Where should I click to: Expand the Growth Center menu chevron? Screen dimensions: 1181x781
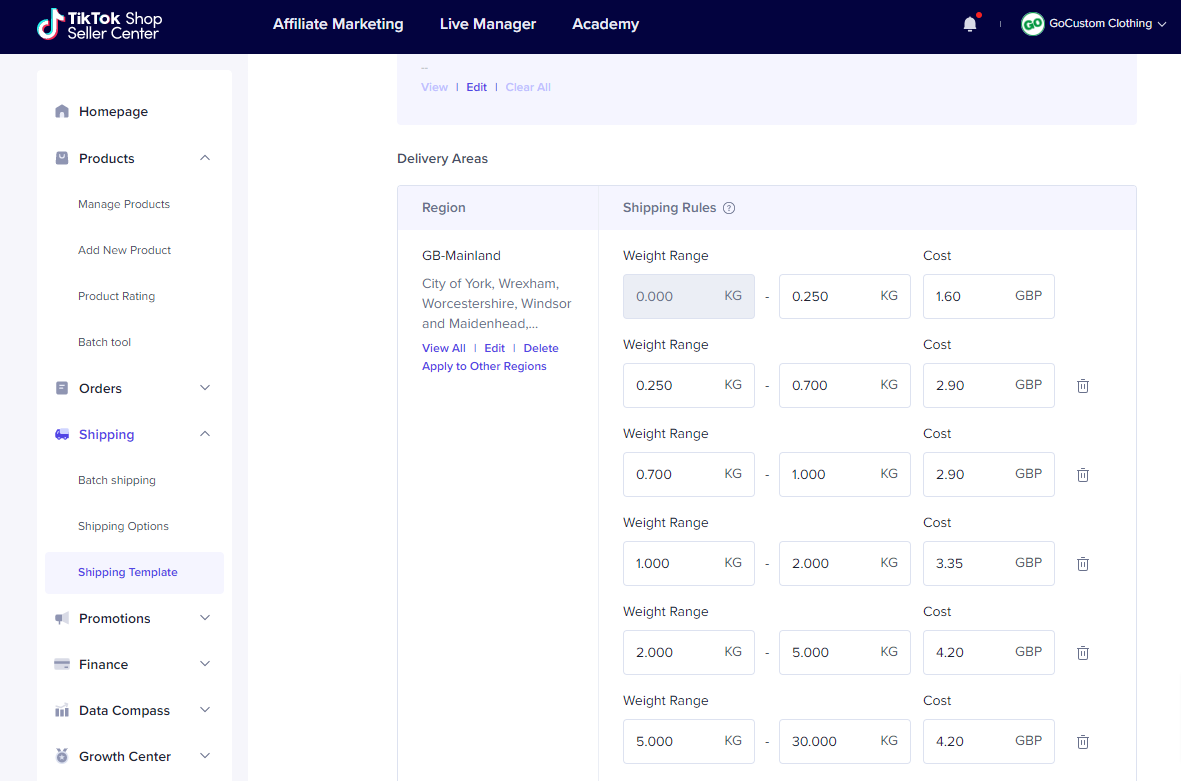[205, 756]
